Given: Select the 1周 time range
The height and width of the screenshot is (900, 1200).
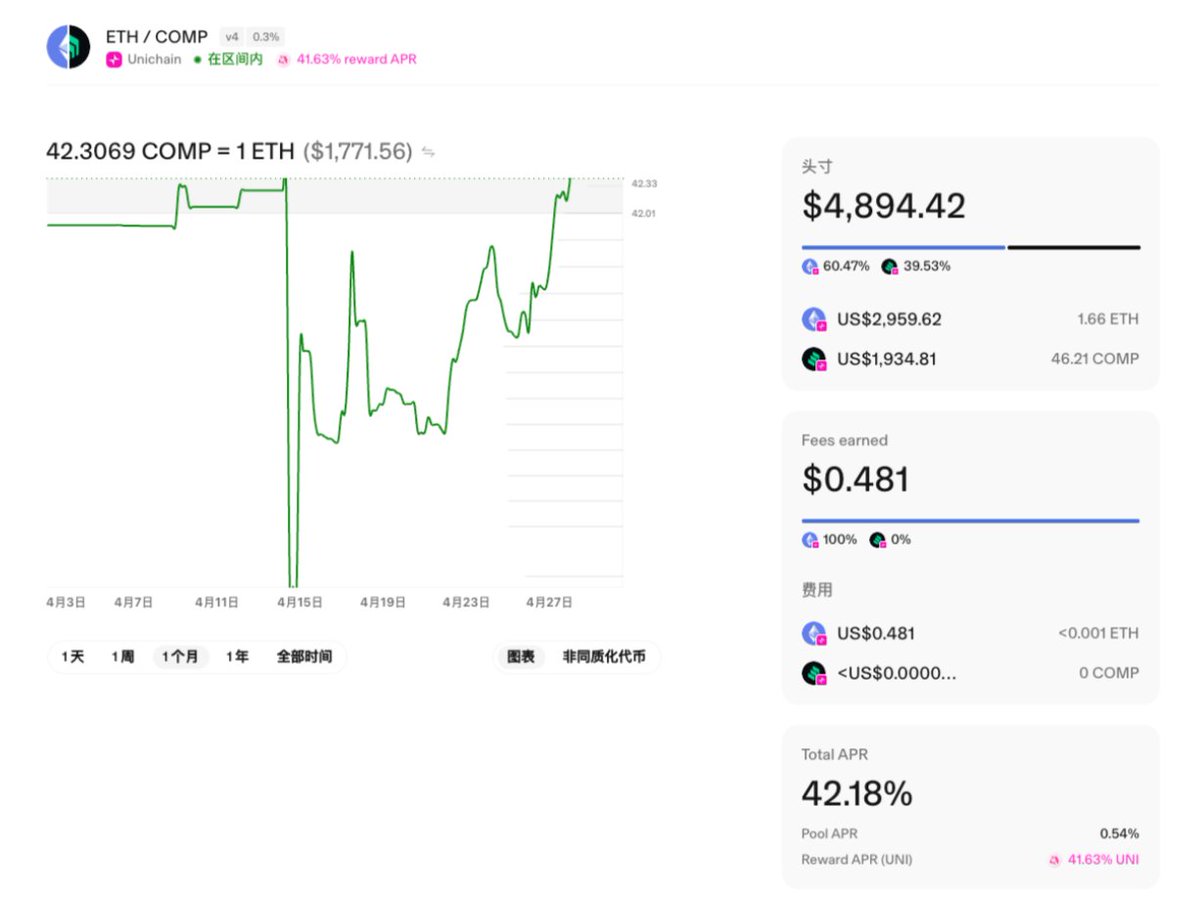Looking at the screenshot, I should (122, 657).
